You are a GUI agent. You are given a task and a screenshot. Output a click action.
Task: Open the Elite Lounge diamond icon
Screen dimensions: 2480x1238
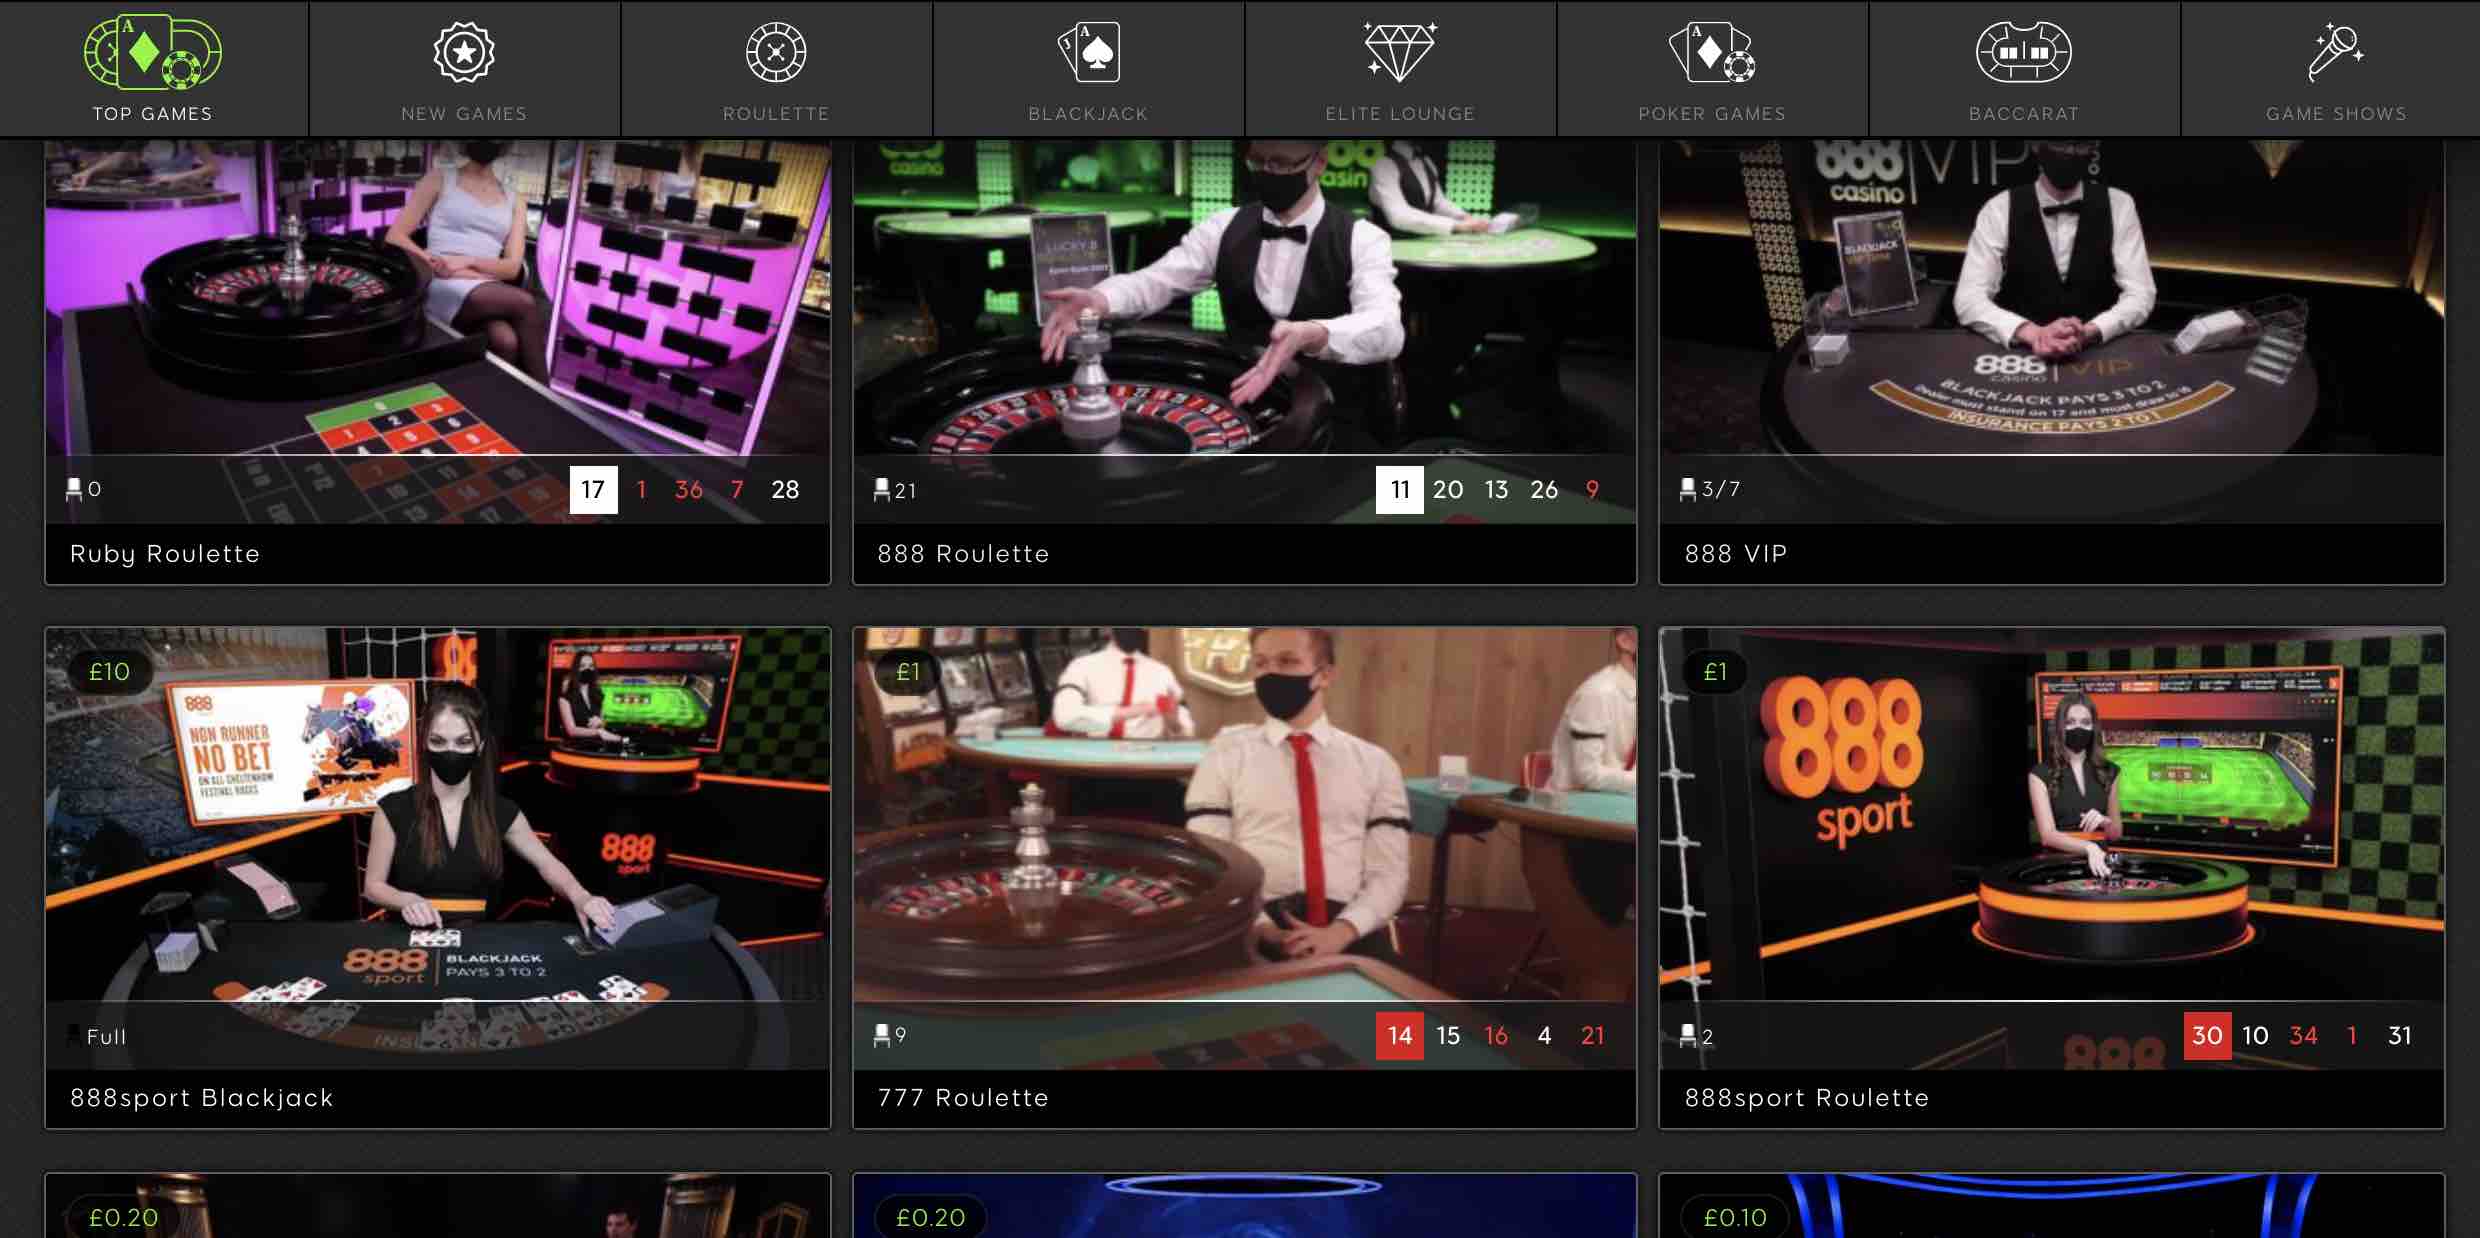(x=1400, y=52)
